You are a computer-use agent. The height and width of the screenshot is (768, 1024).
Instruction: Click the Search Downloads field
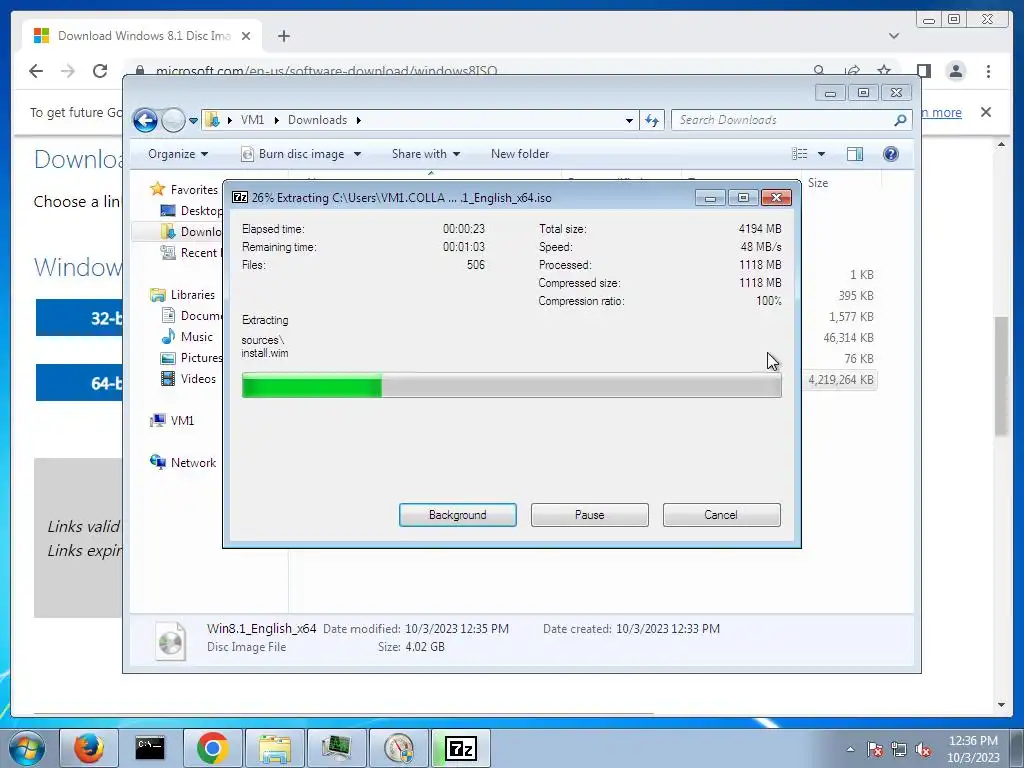(784, 120)
